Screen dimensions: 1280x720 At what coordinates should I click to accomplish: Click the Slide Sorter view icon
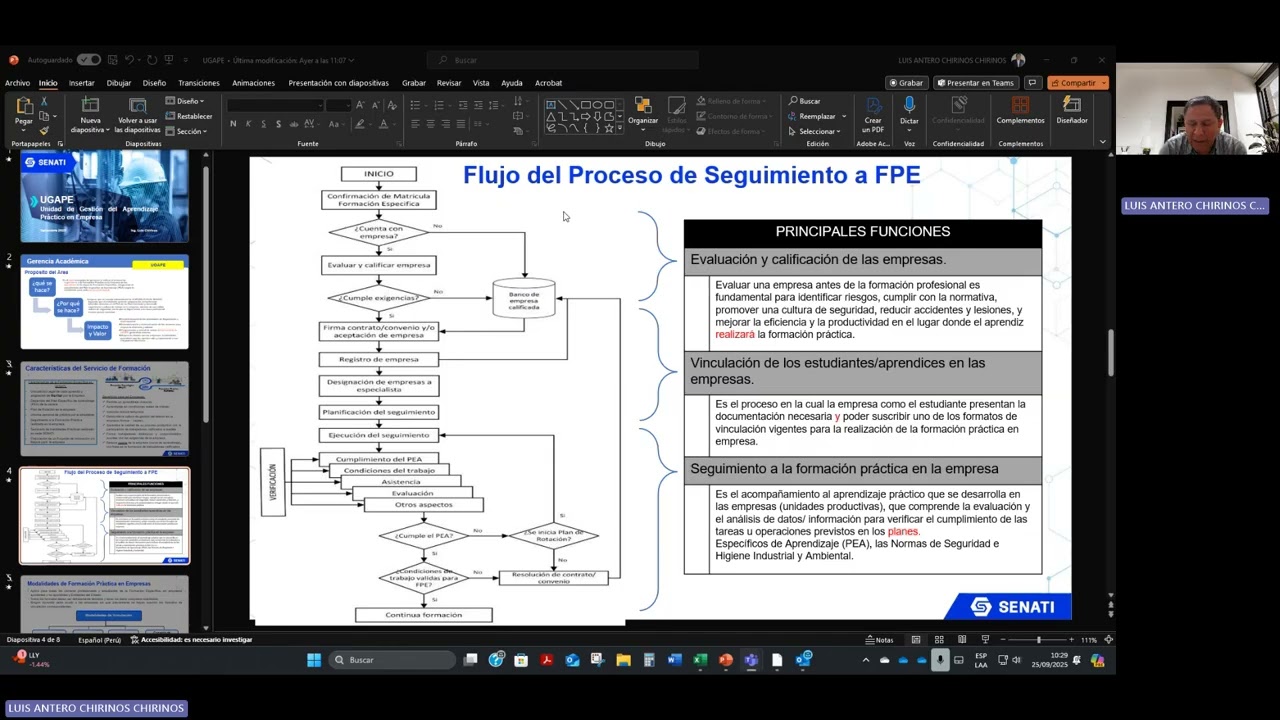(x=939, y=640)
